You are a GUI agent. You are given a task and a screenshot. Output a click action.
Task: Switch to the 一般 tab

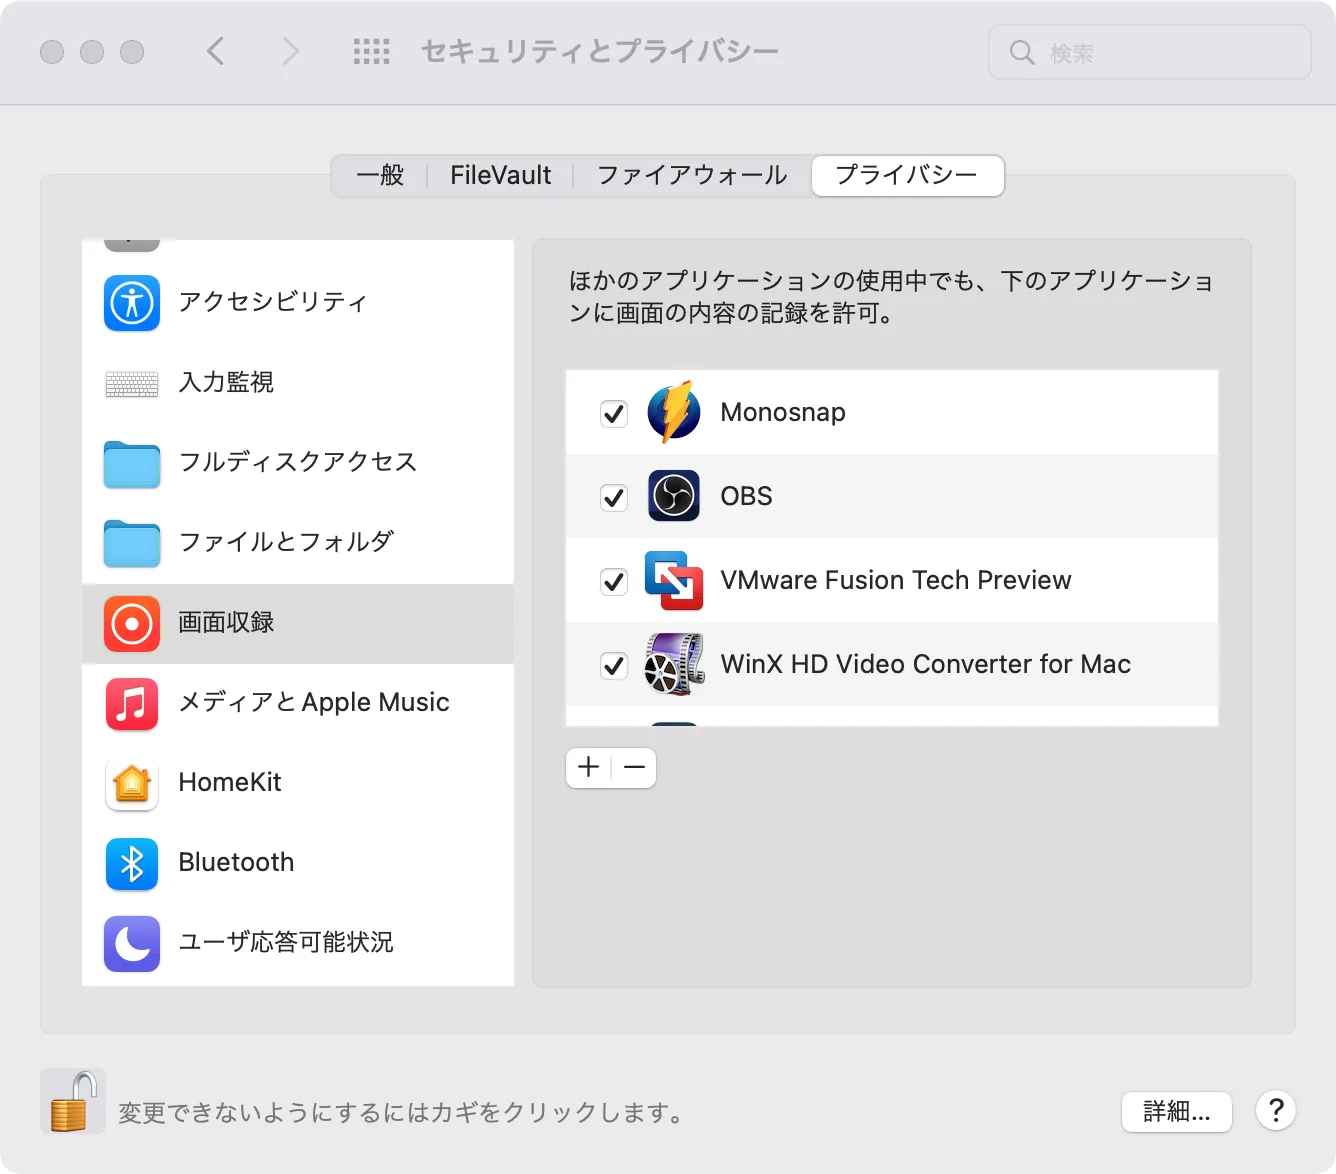click(x=380, y=175)
